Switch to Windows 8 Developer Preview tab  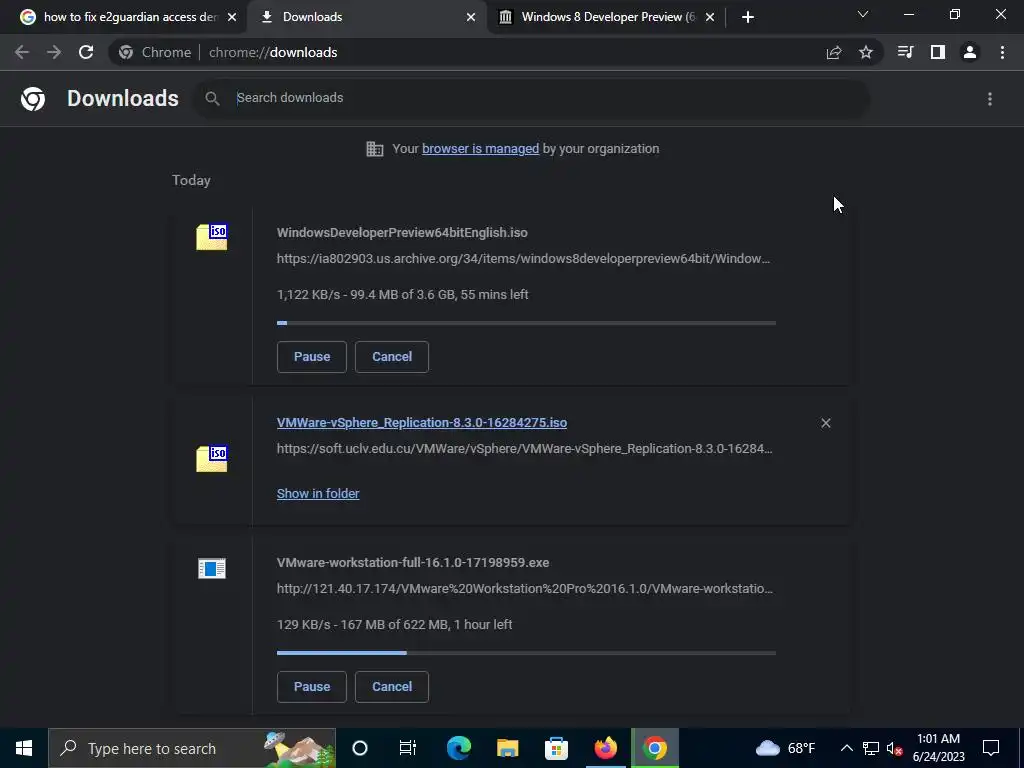(x=606, y=17)
